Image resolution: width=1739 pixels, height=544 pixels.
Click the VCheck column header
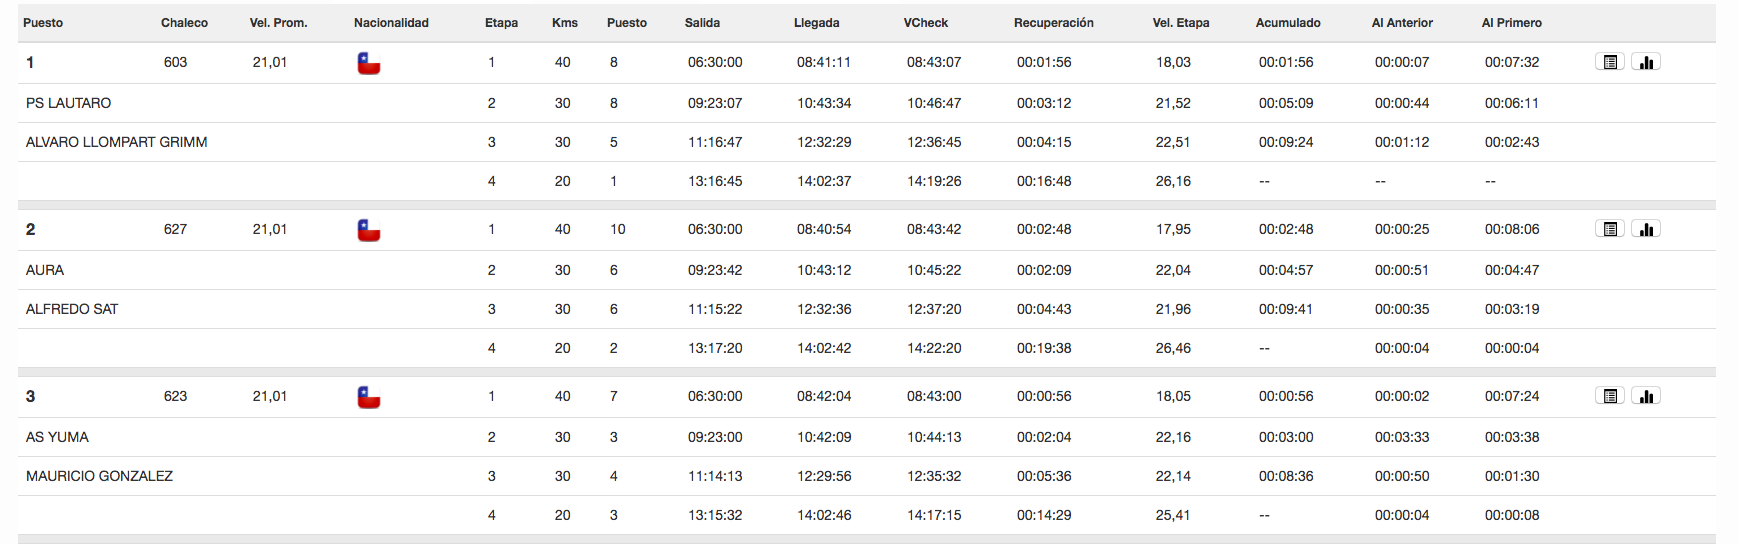(x=926, y=22)
